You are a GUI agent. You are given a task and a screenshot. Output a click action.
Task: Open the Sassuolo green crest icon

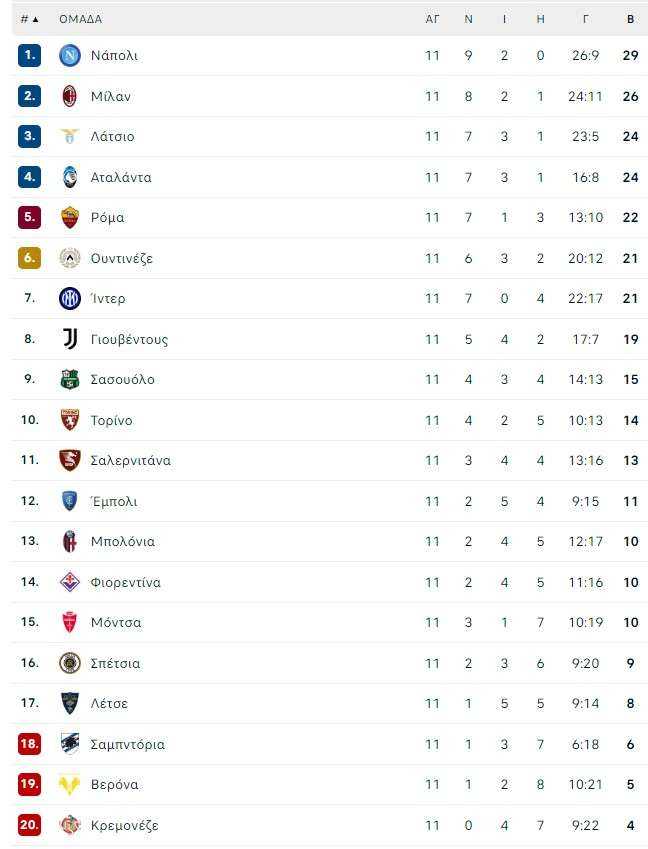point(69,380)
